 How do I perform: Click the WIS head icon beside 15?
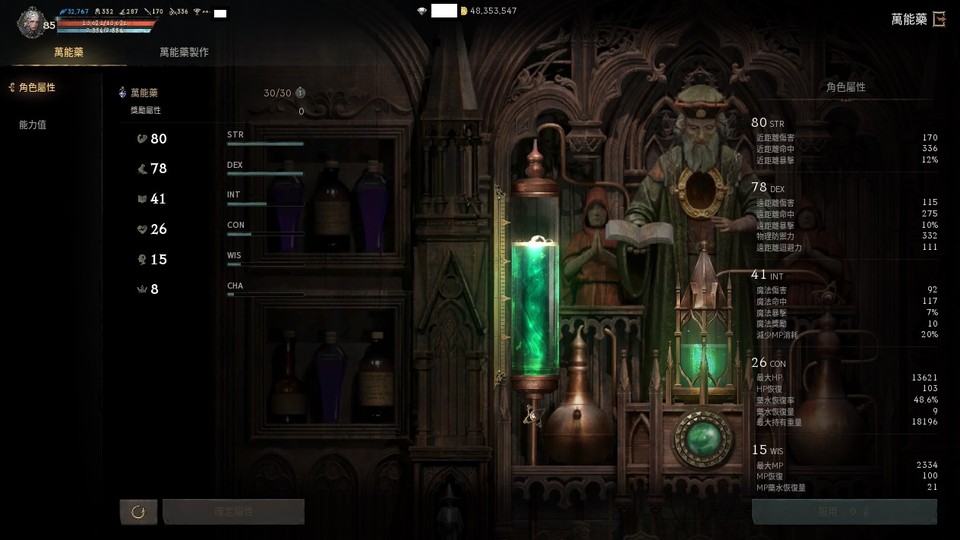[x=141, y=259]
